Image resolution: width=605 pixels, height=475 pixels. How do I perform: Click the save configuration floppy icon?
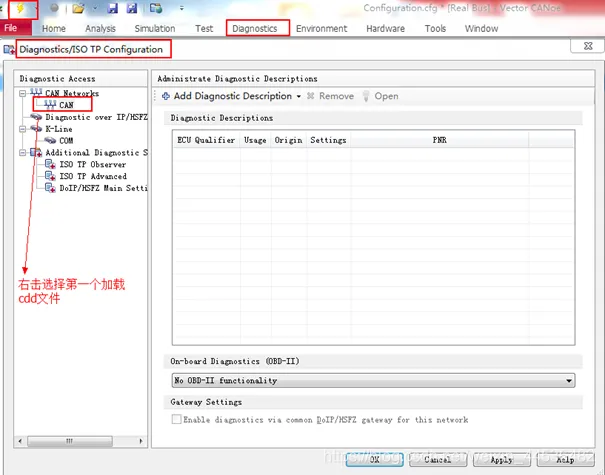[x=112, y=8]
